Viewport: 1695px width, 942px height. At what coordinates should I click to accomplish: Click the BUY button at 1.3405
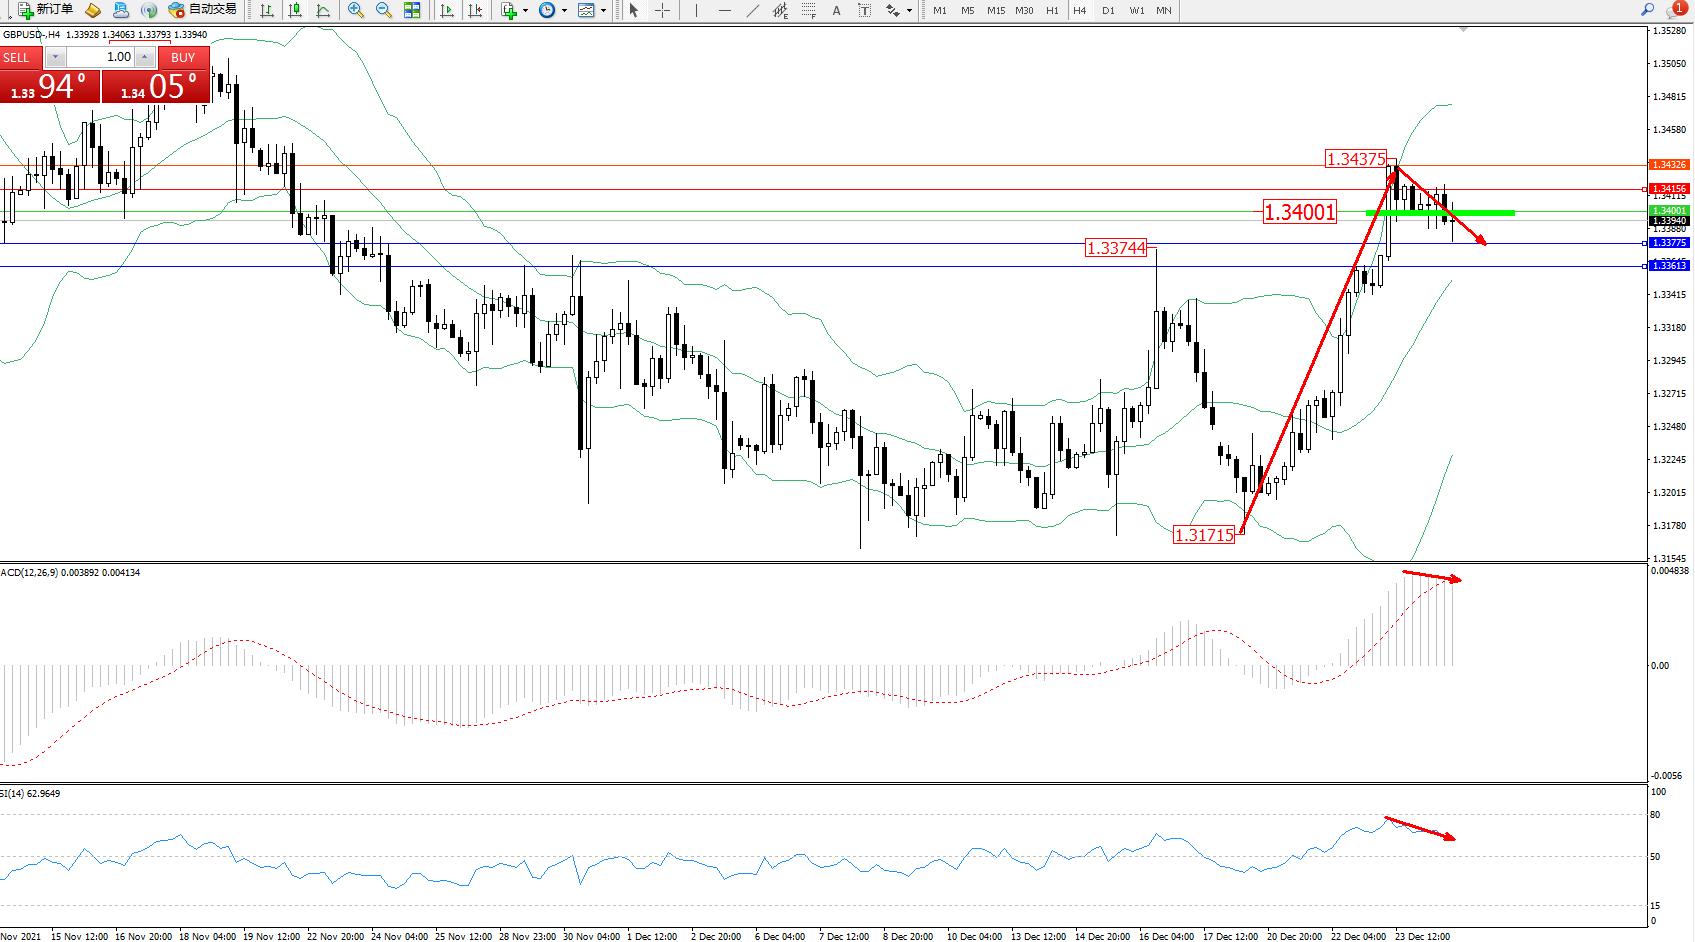tap(157, 86)
